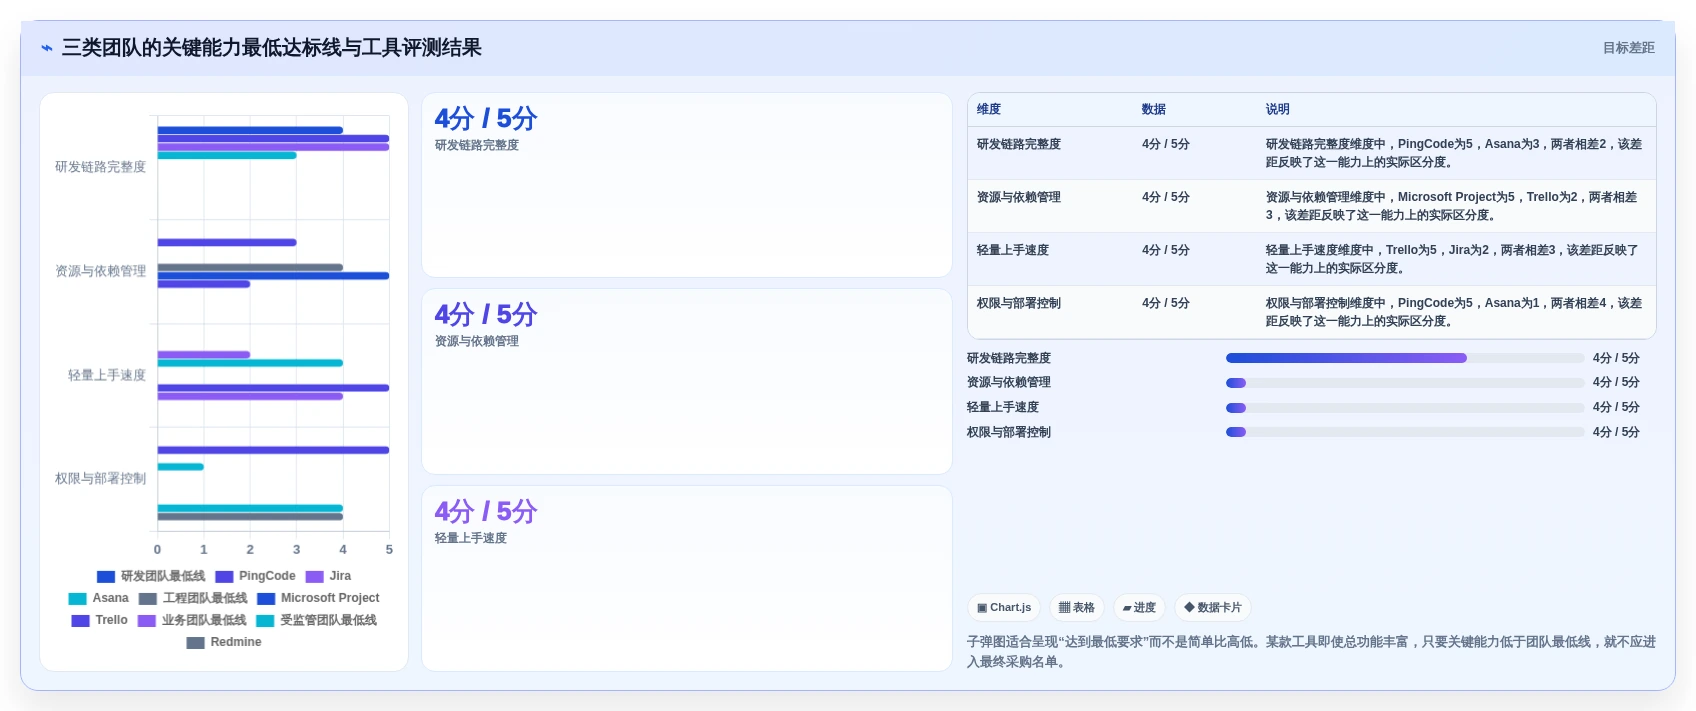This screenshot has height=711, width=1696.
Task: Toggle the 受监管团队最低线 legend entry
Action: (317, 620)
